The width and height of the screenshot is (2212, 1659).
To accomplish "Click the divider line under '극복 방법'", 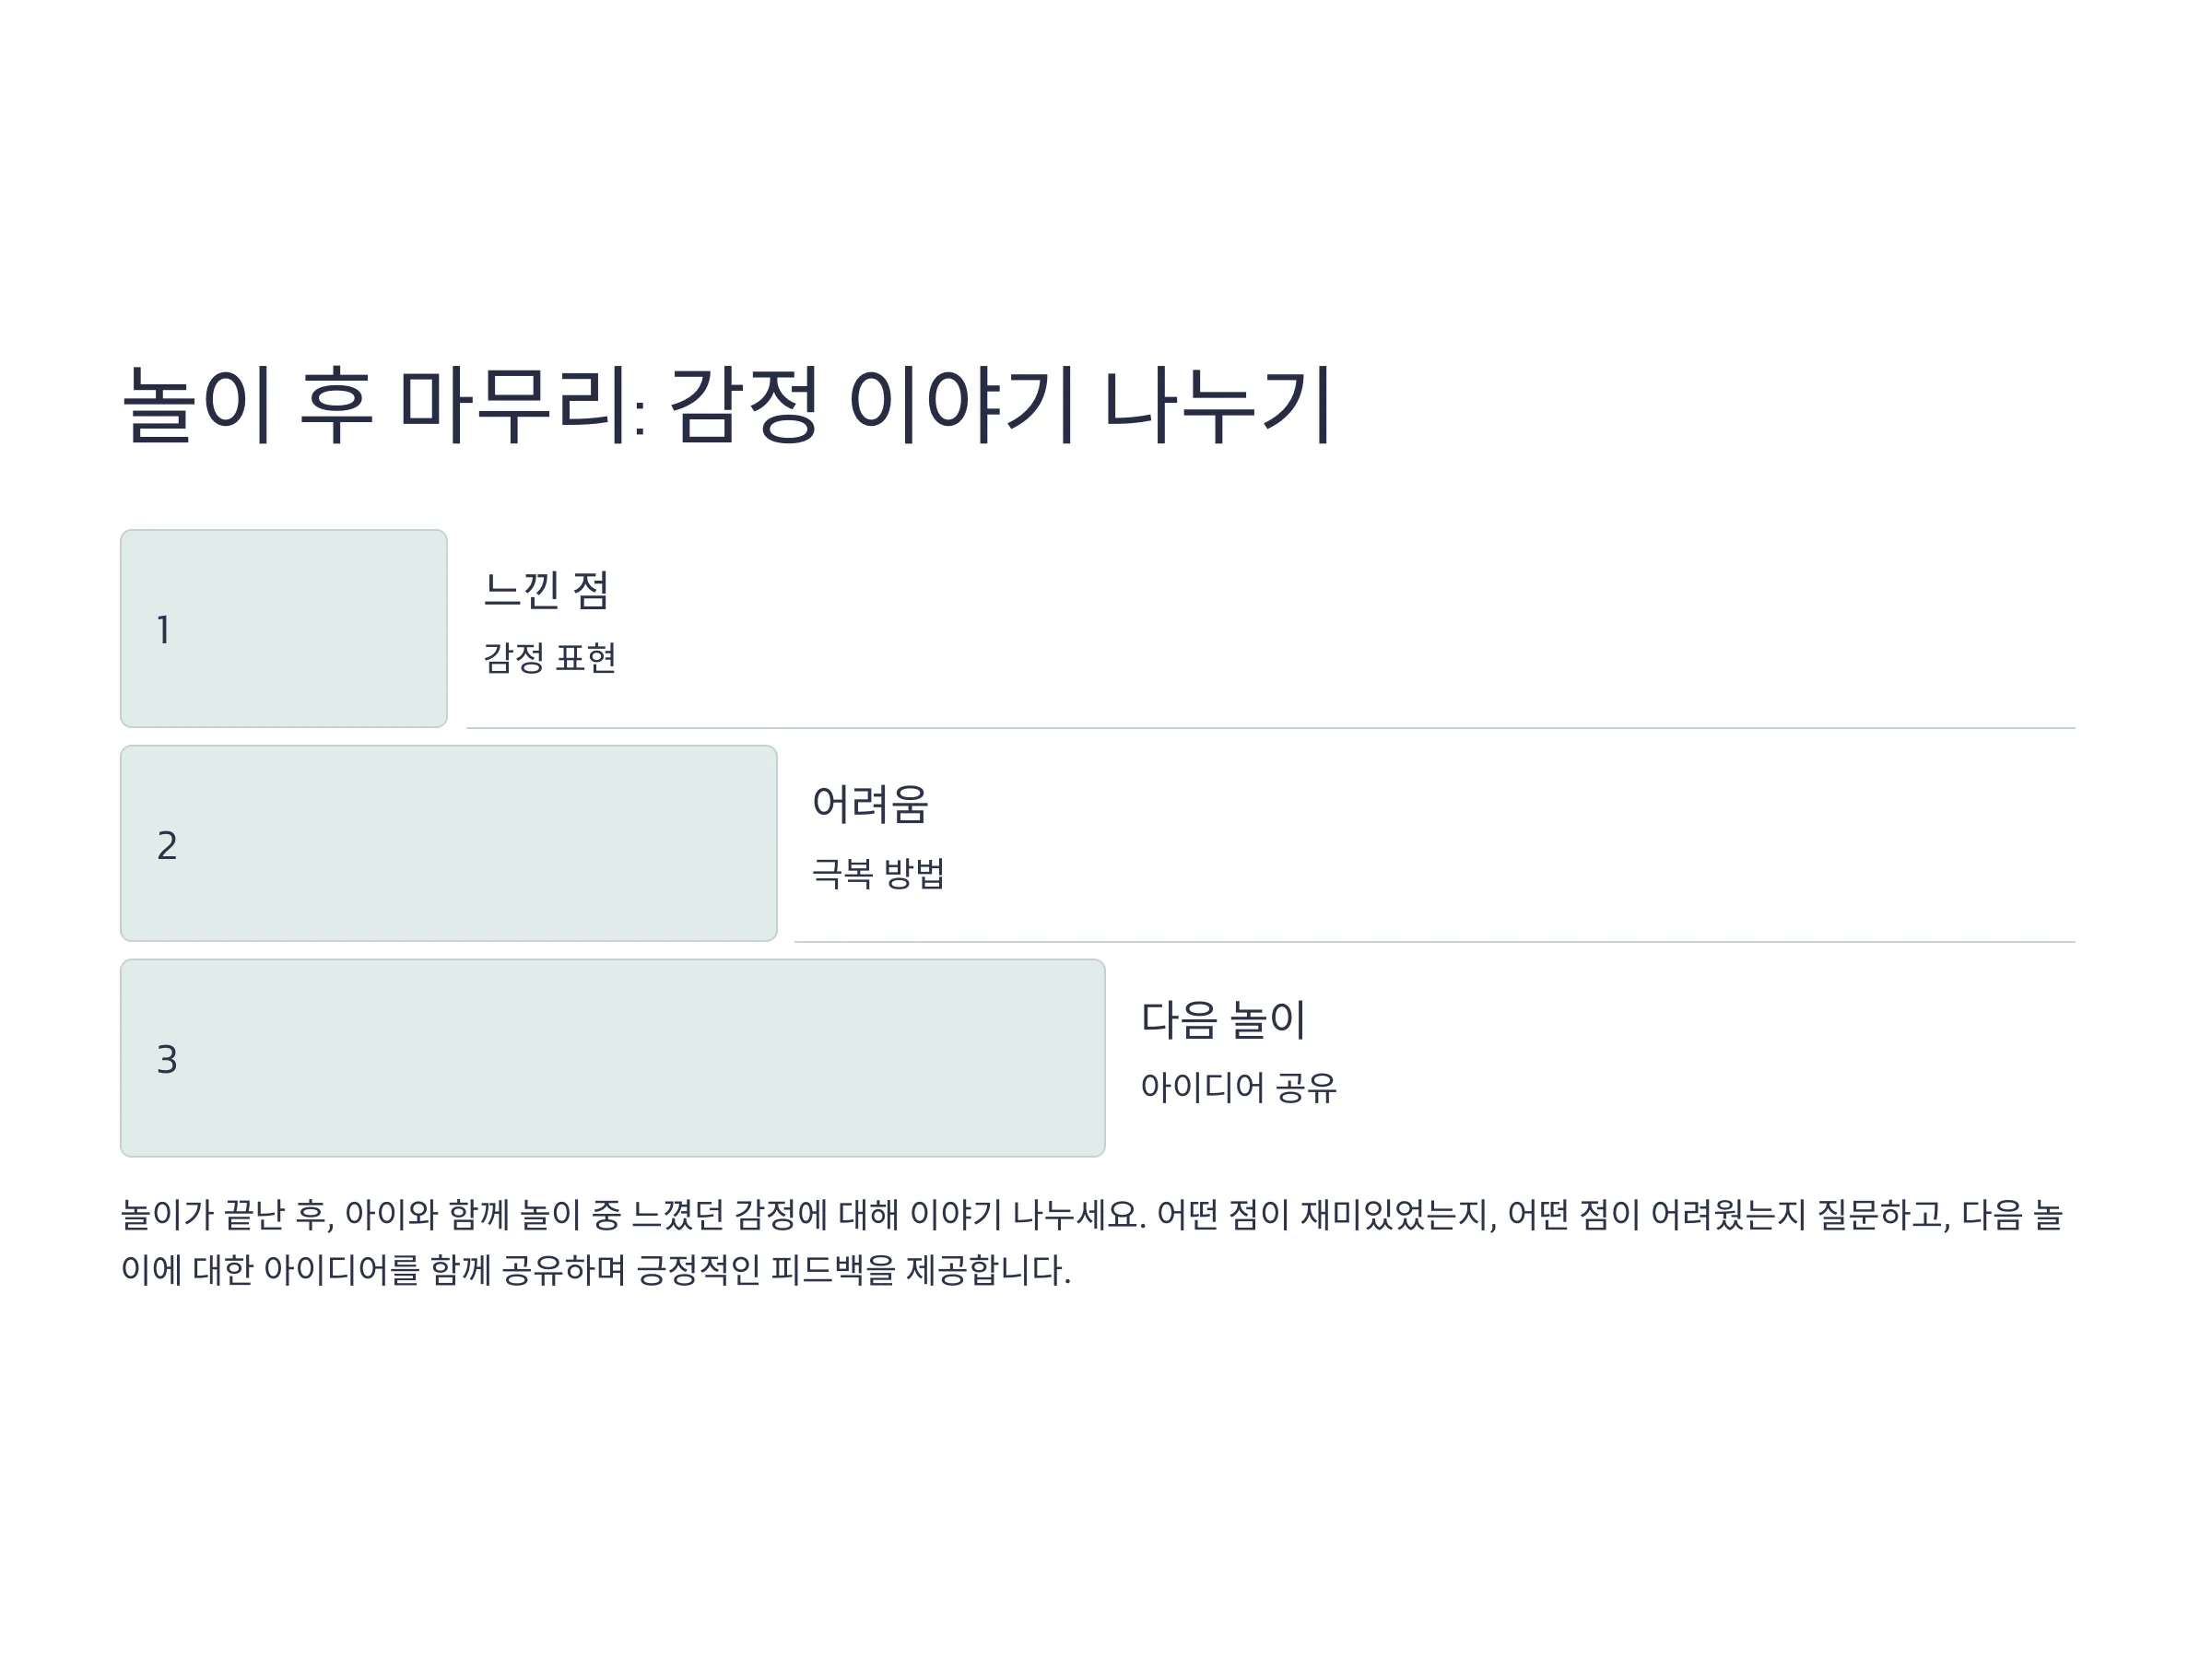I will (x=1435, y=942).
